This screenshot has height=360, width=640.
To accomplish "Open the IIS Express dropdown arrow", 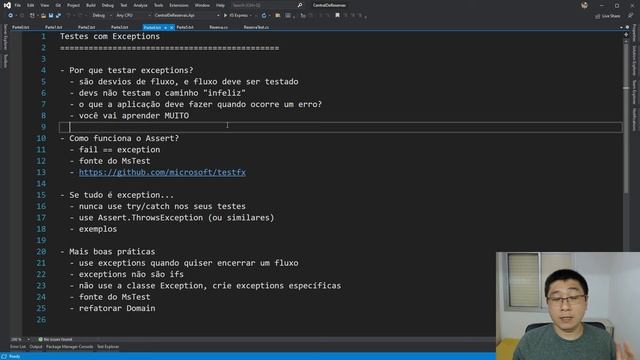I will click(x=250, y=16).
